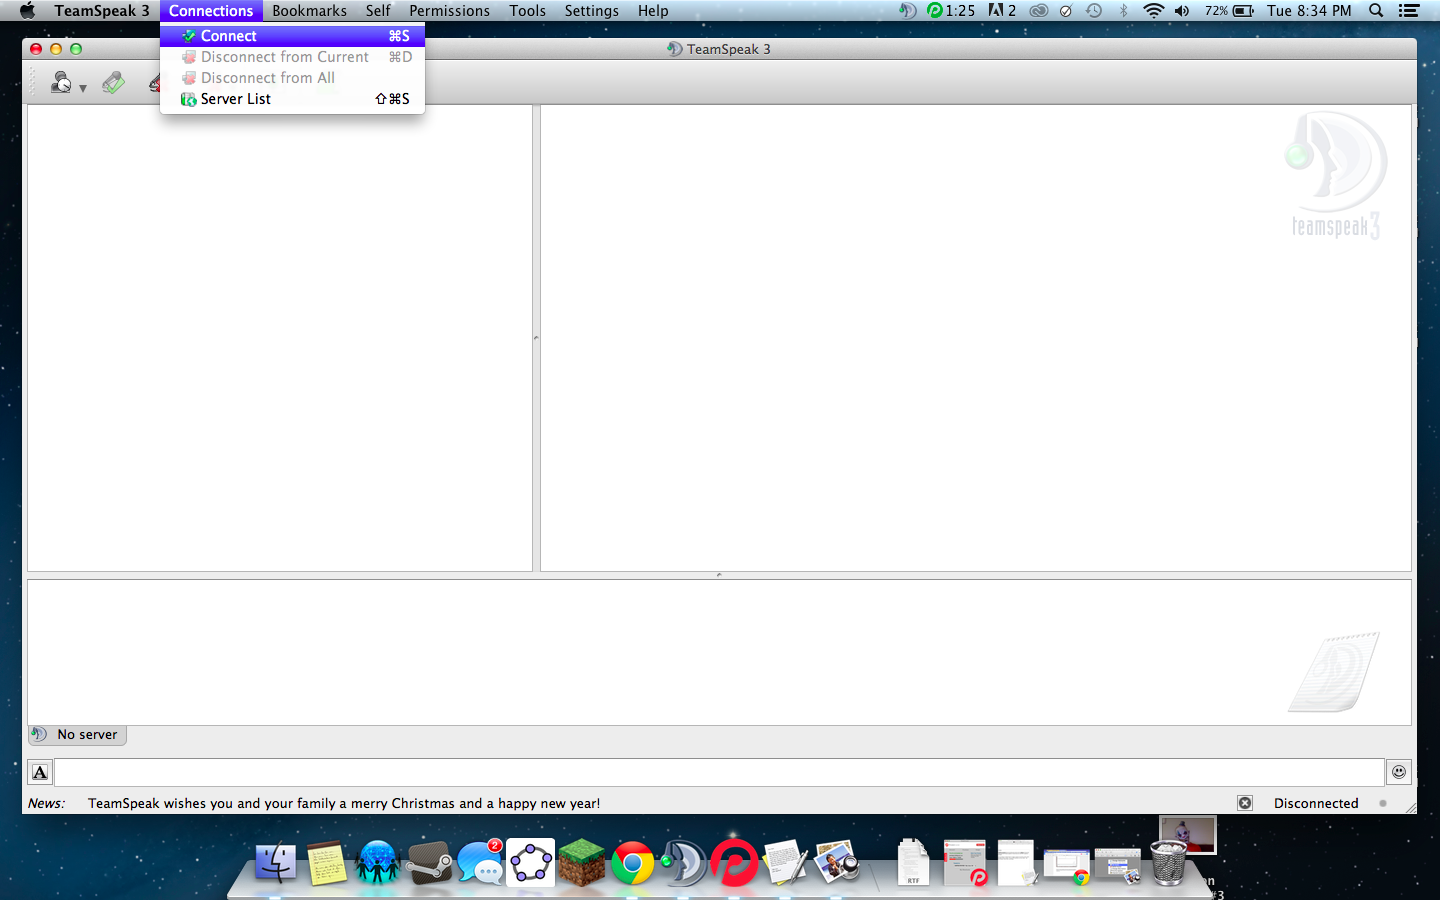This screenshot has width=1440, height=900.
Task: Open the Notification Center list icon
Action: coord(1409,11)
